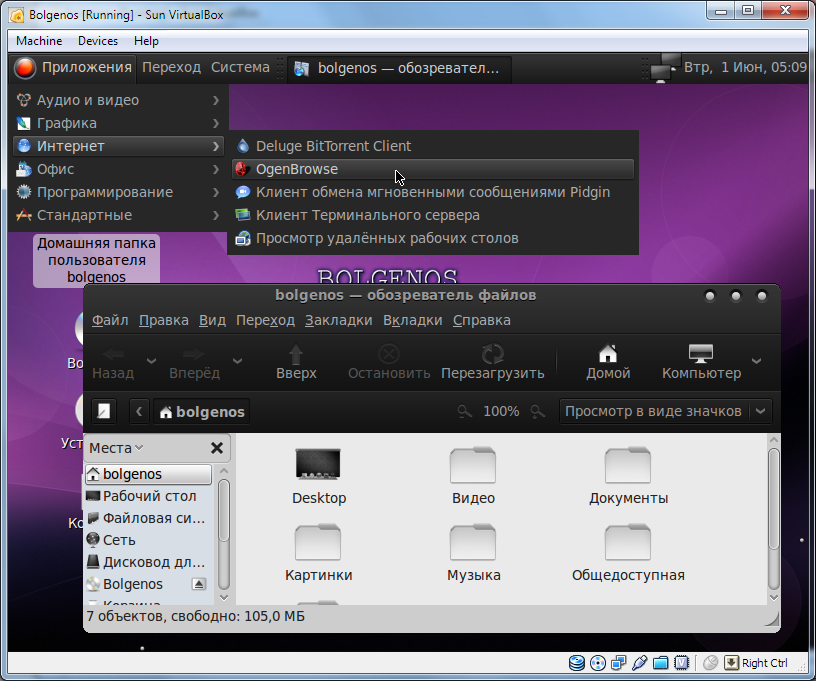Click VirtualBox optical disc status icon

[598, 663]
